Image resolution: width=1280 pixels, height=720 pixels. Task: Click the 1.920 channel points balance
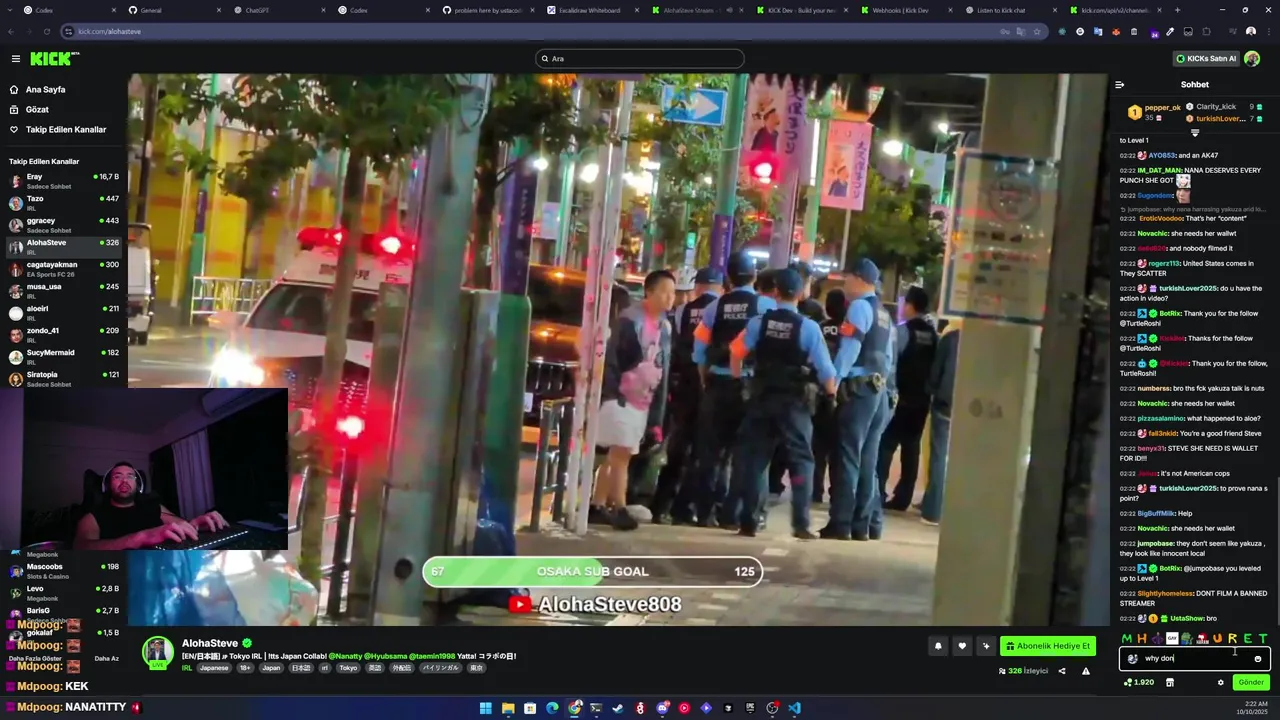[x=1139, y=683]
